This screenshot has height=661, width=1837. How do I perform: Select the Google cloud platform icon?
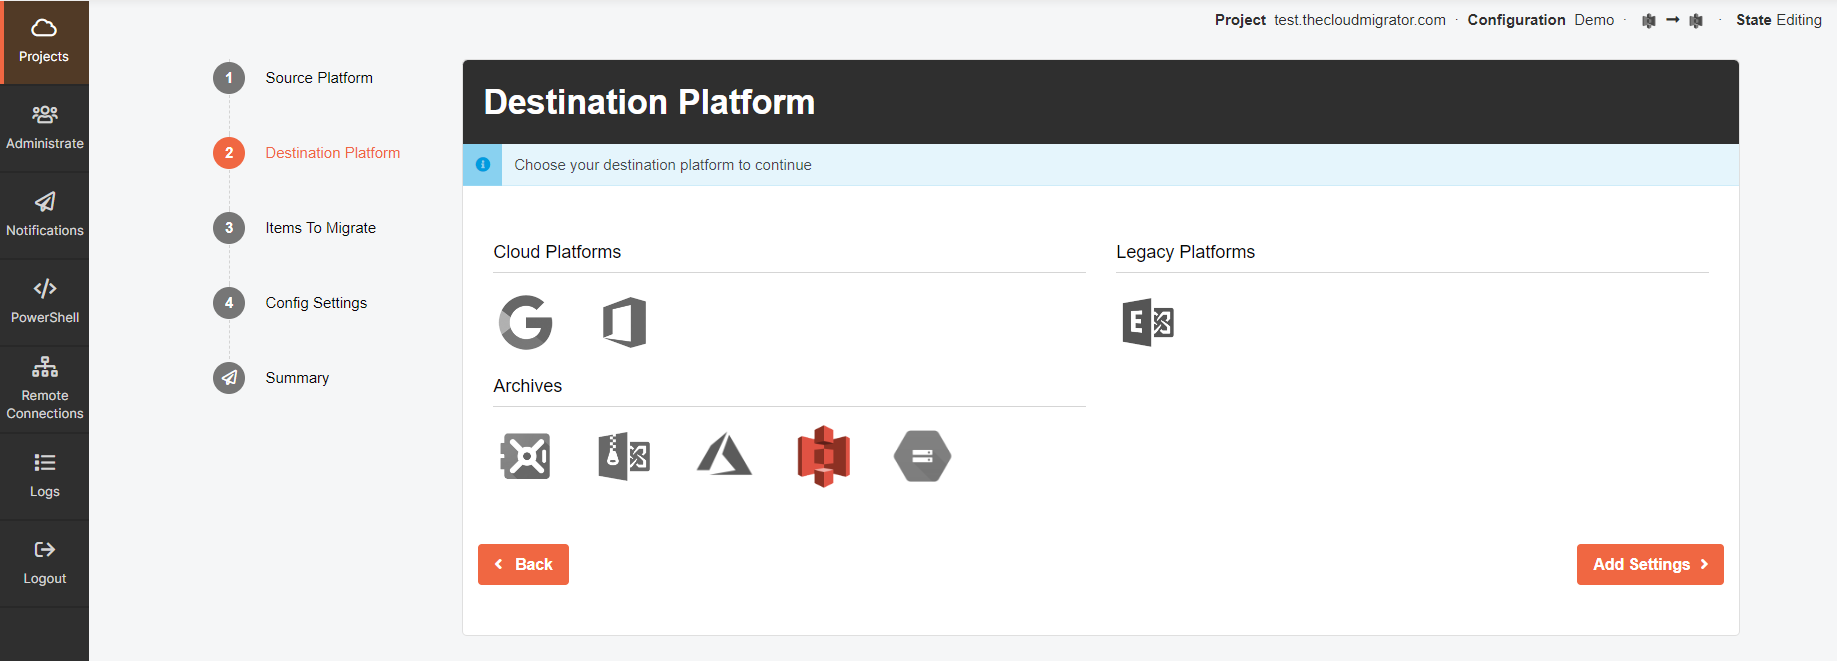[x=525, y=322]
